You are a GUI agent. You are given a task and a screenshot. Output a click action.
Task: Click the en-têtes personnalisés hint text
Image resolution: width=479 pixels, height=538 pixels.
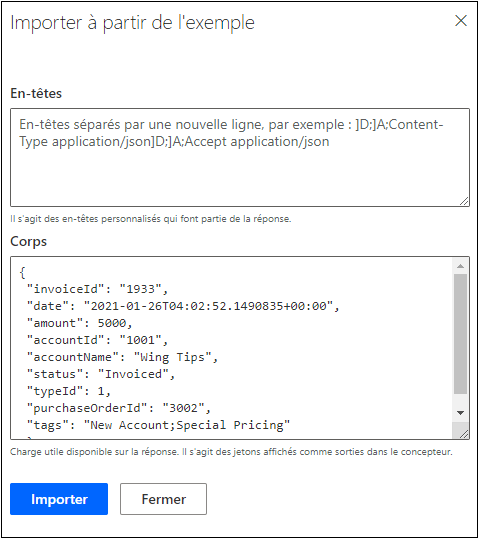tap(151, 219)
